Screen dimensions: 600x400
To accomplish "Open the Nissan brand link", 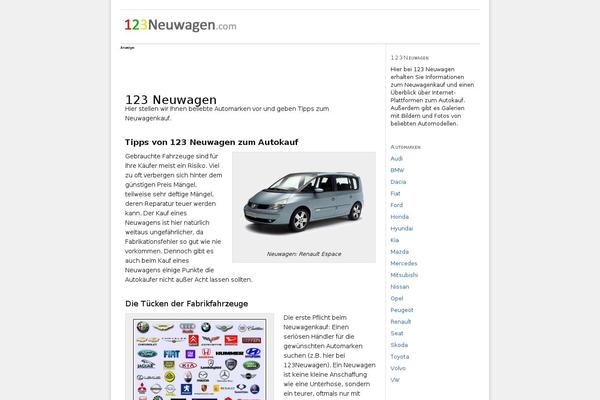I will (x=399, y=286).
